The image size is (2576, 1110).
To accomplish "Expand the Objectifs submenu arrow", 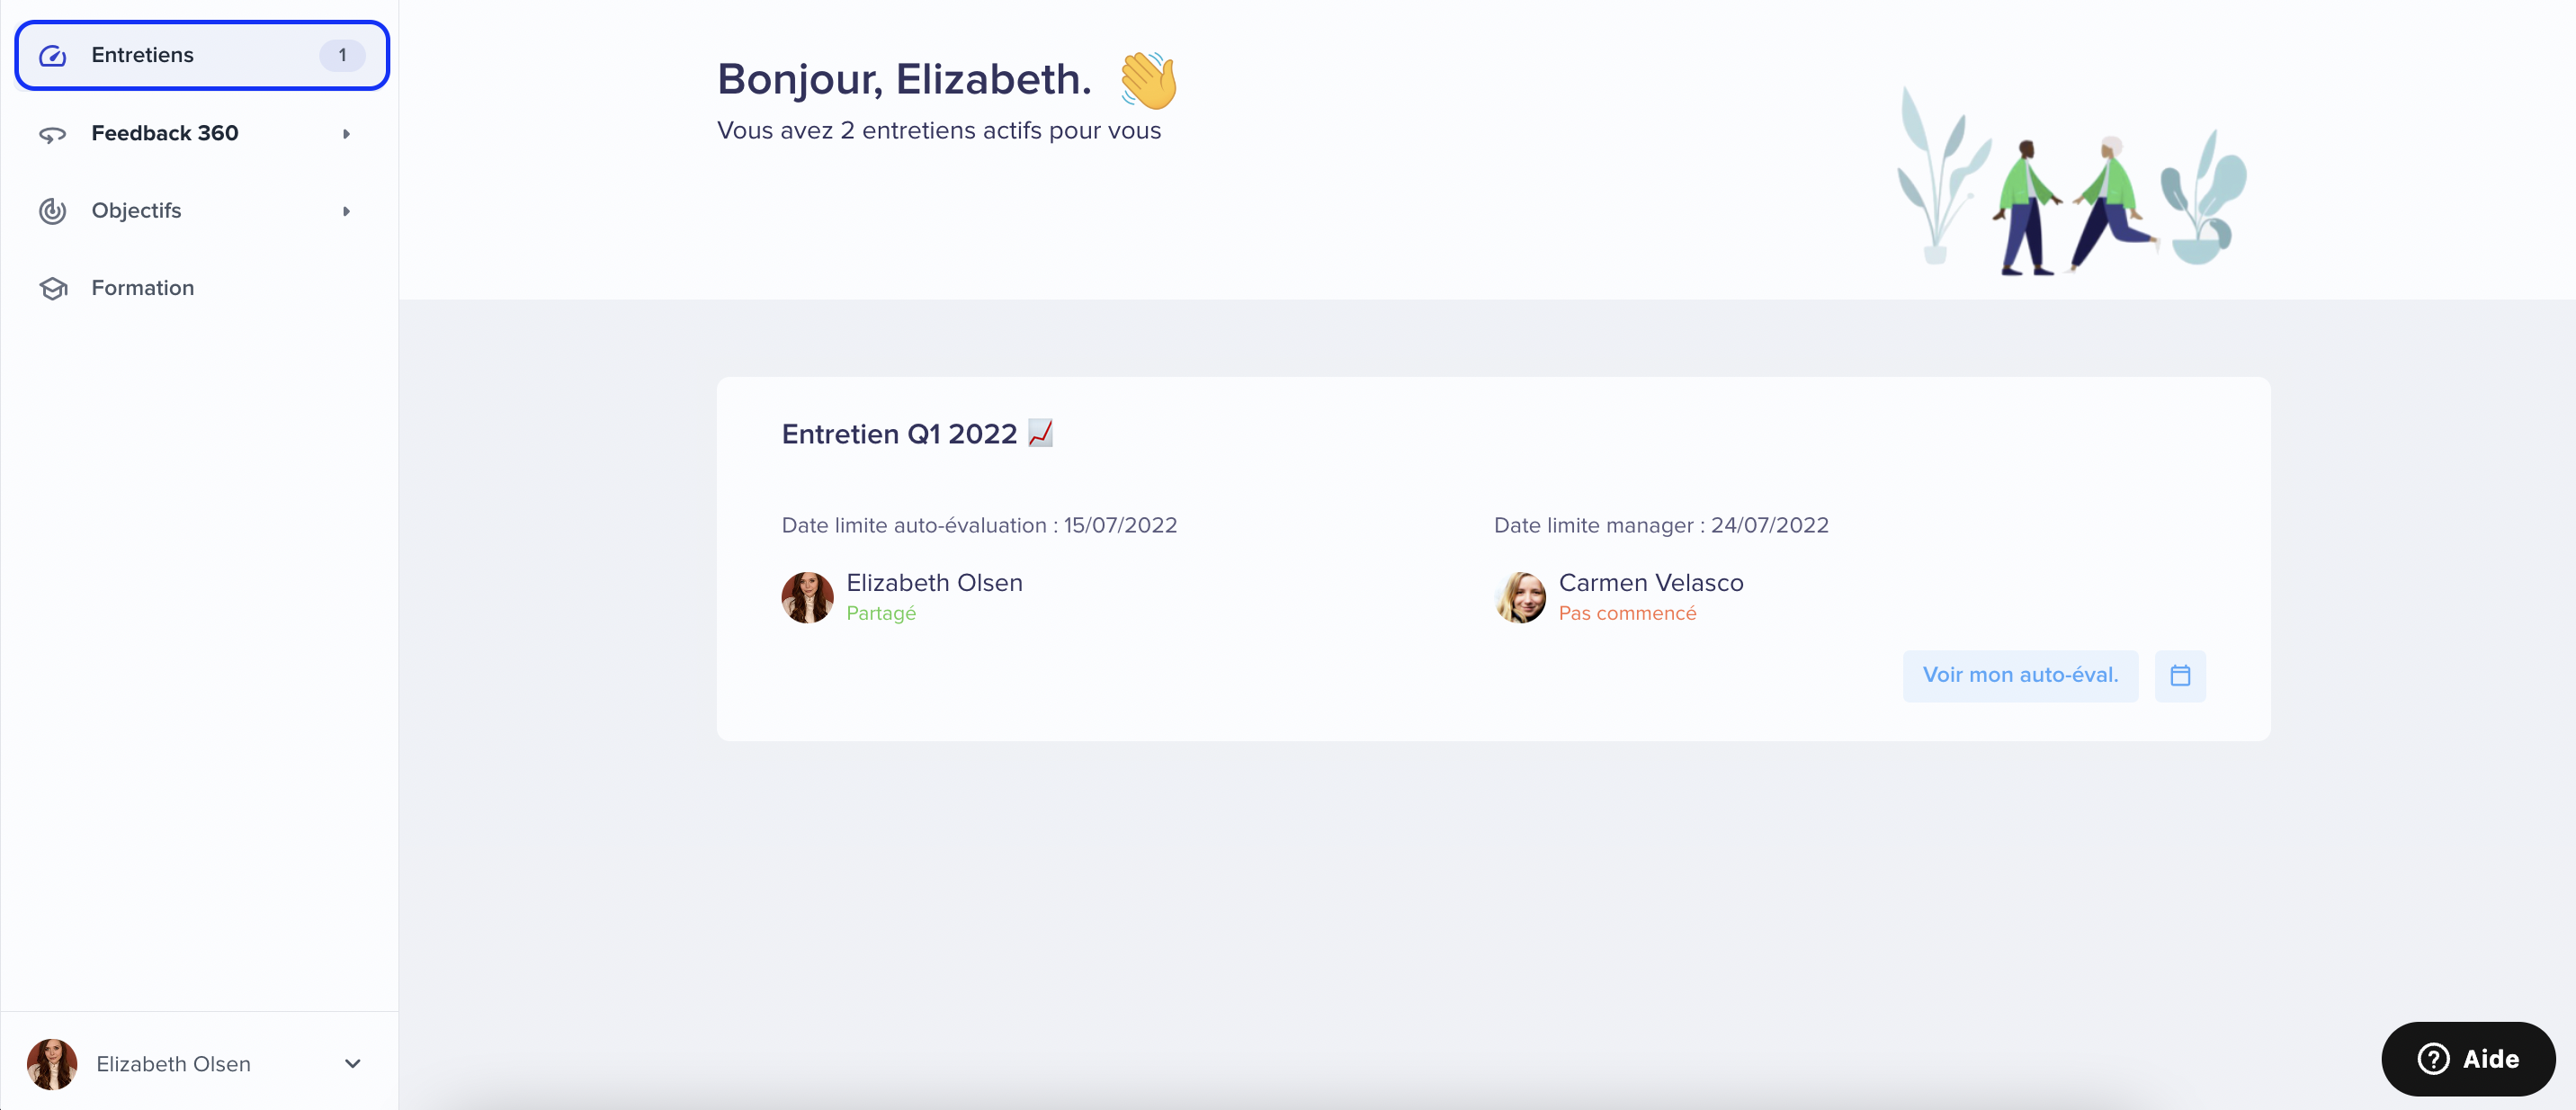I will [x=346, y=211].
